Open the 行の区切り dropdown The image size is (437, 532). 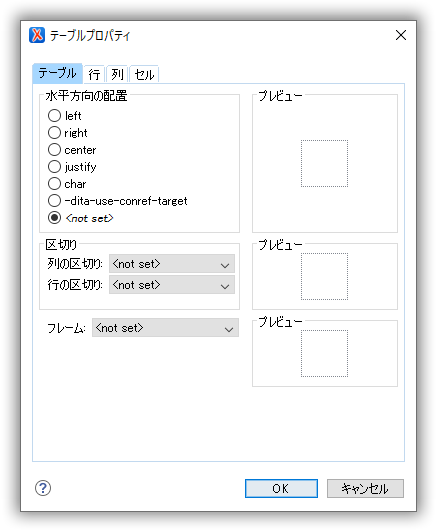172,285
